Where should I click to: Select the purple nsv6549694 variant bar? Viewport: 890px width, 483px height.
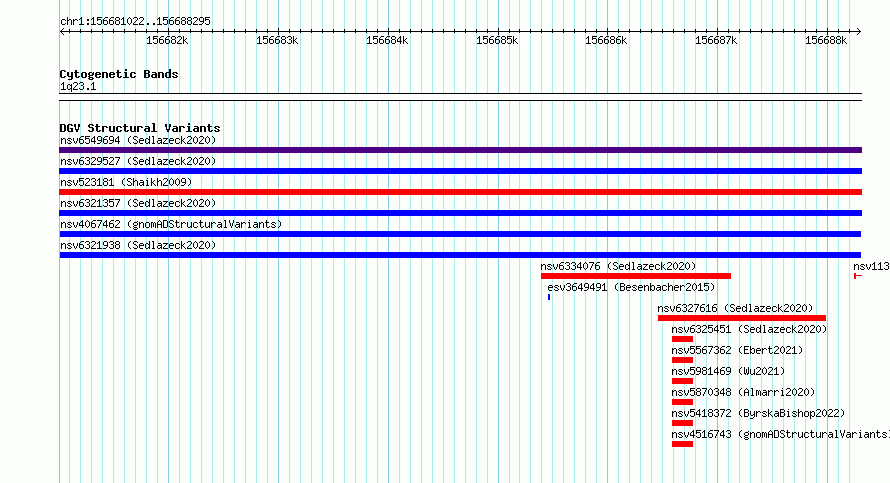click(x=460, y=150)
